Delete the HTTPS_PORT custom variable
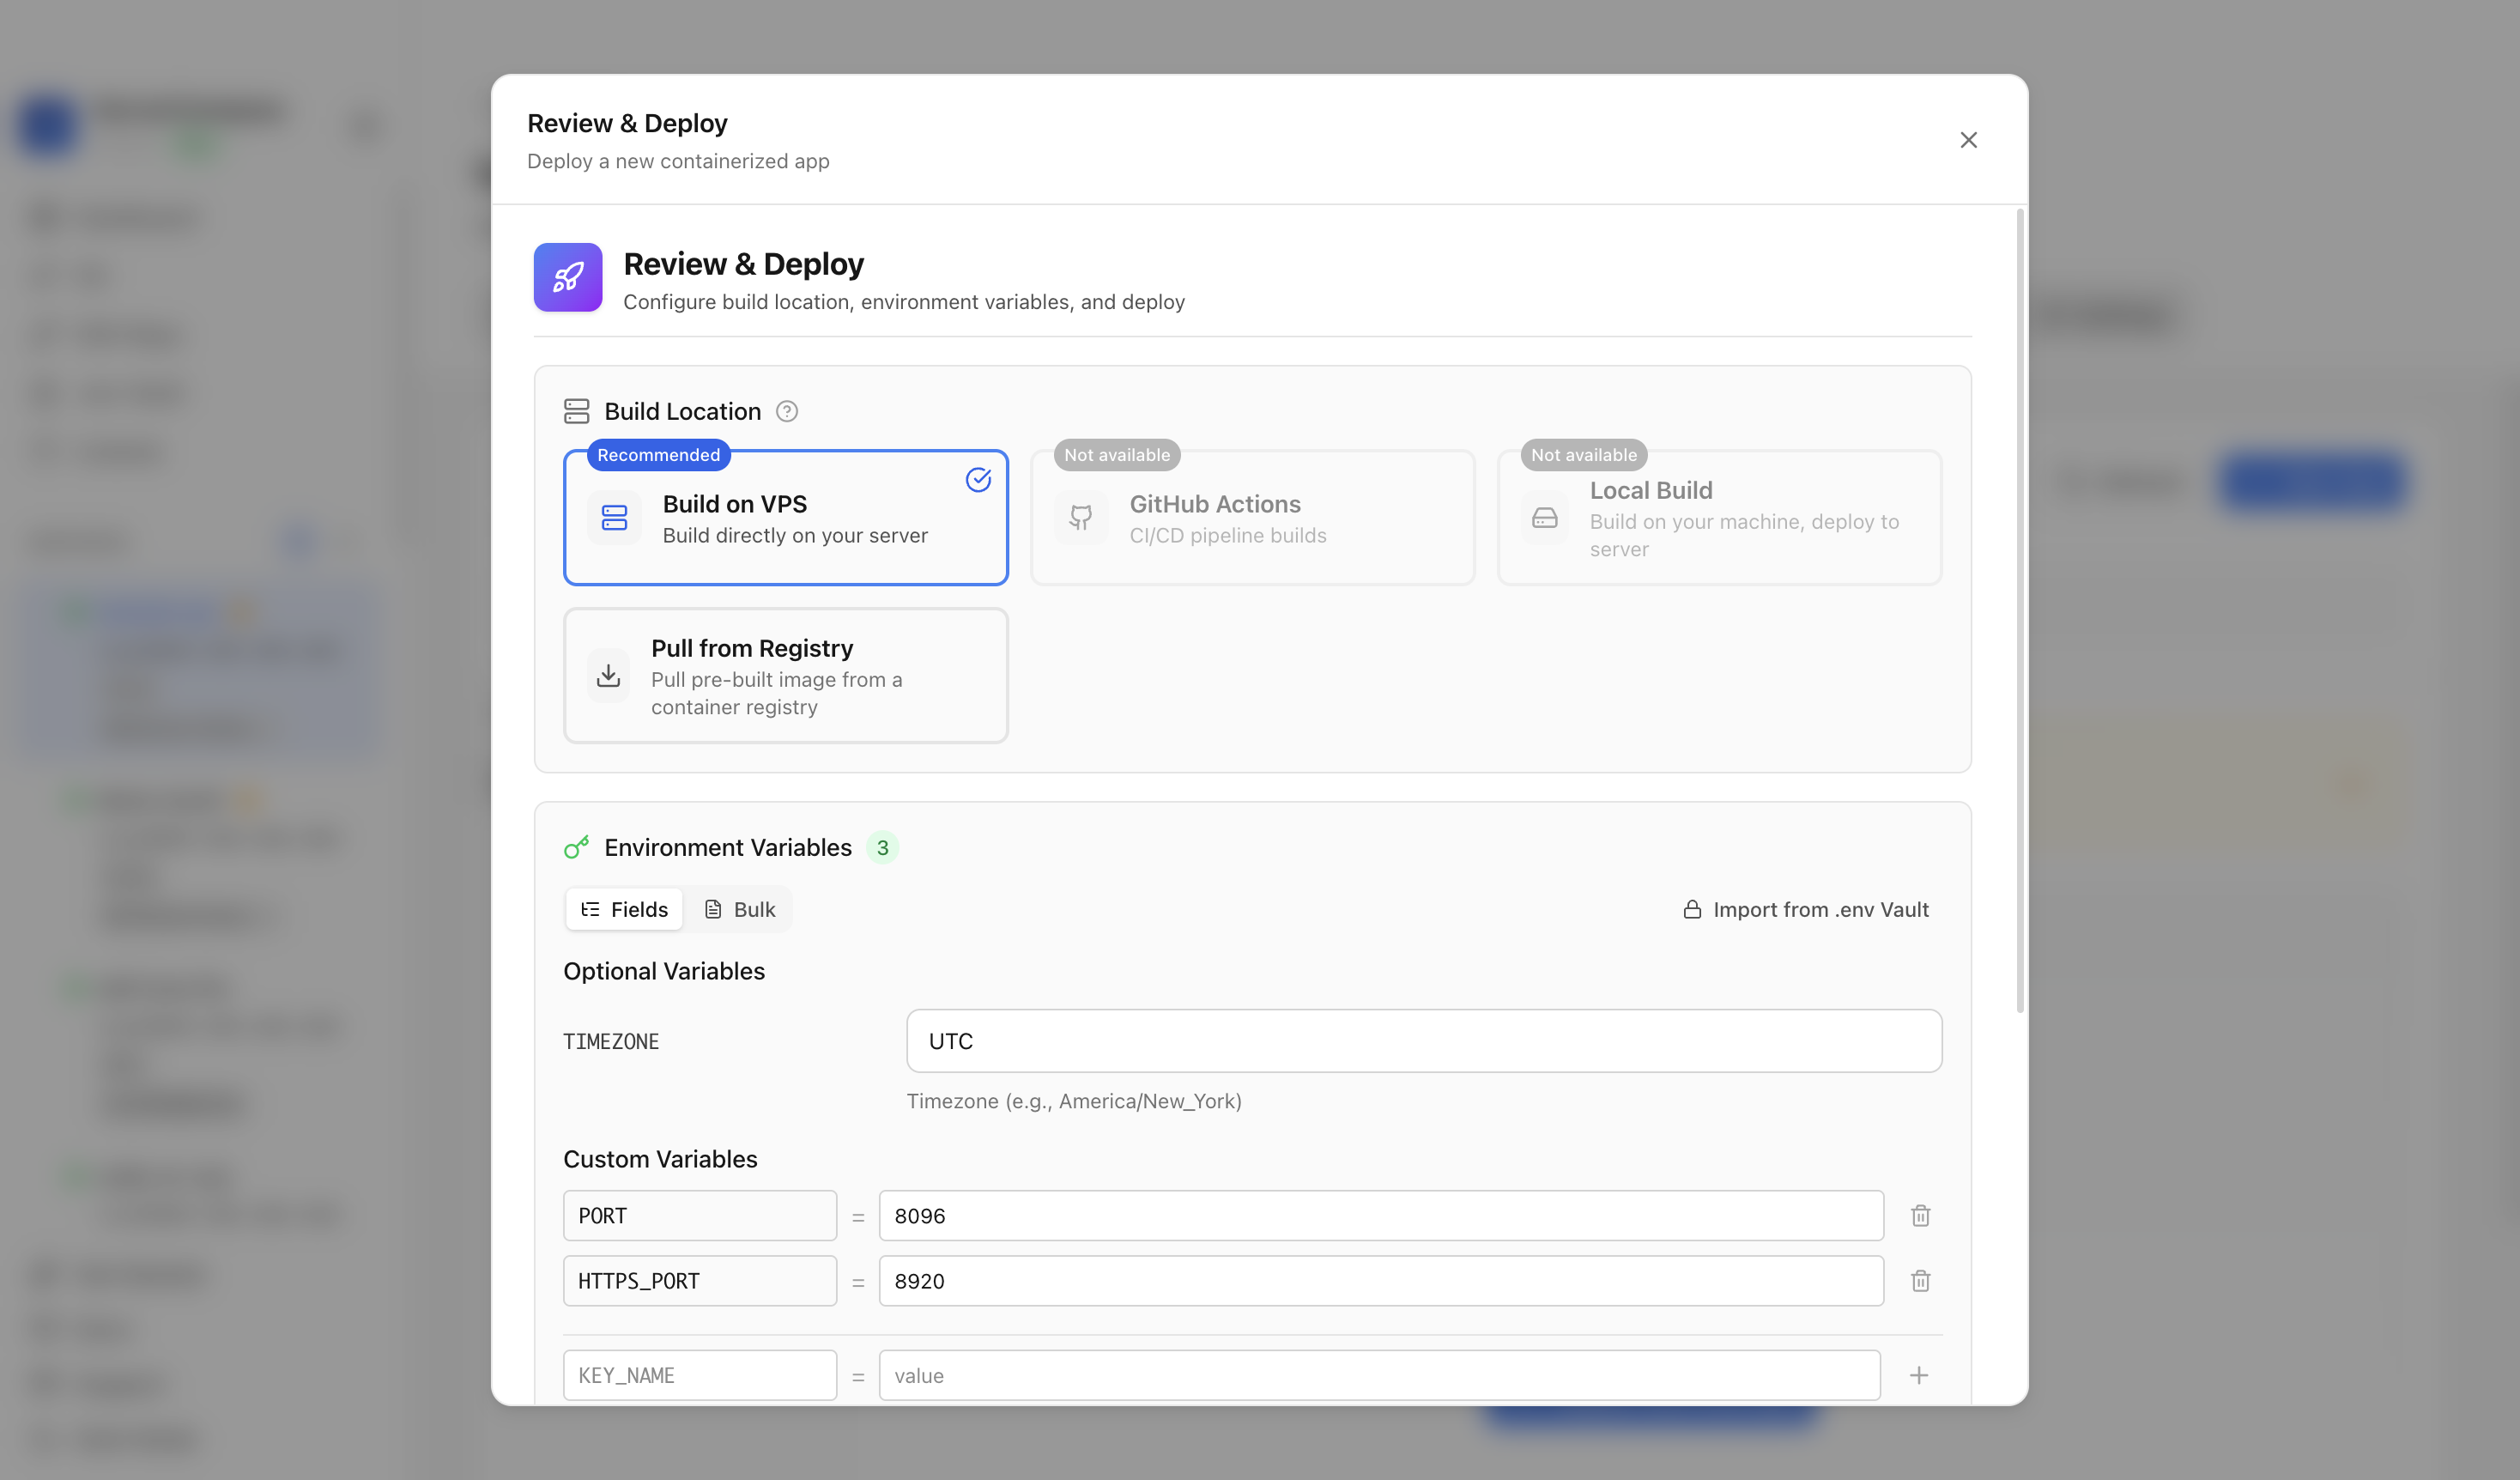2520x1480 pixels. [1920, 1281]
